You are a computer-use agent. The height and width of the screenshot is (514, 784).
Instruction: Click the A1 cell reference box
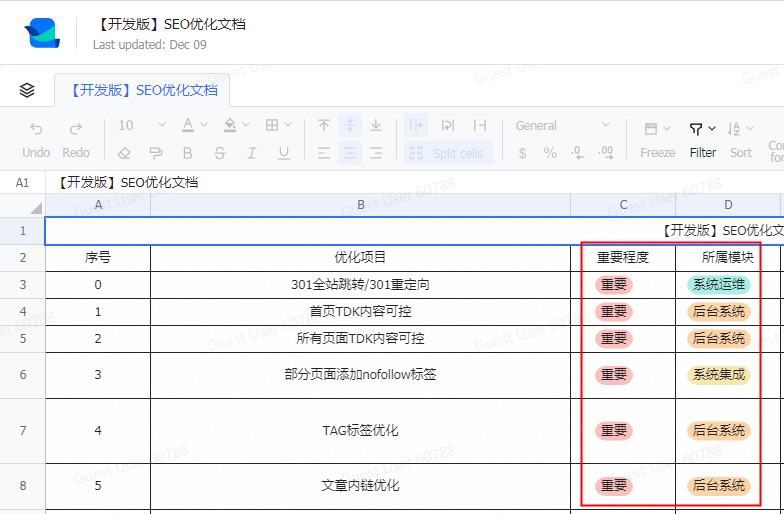point(23,183)
